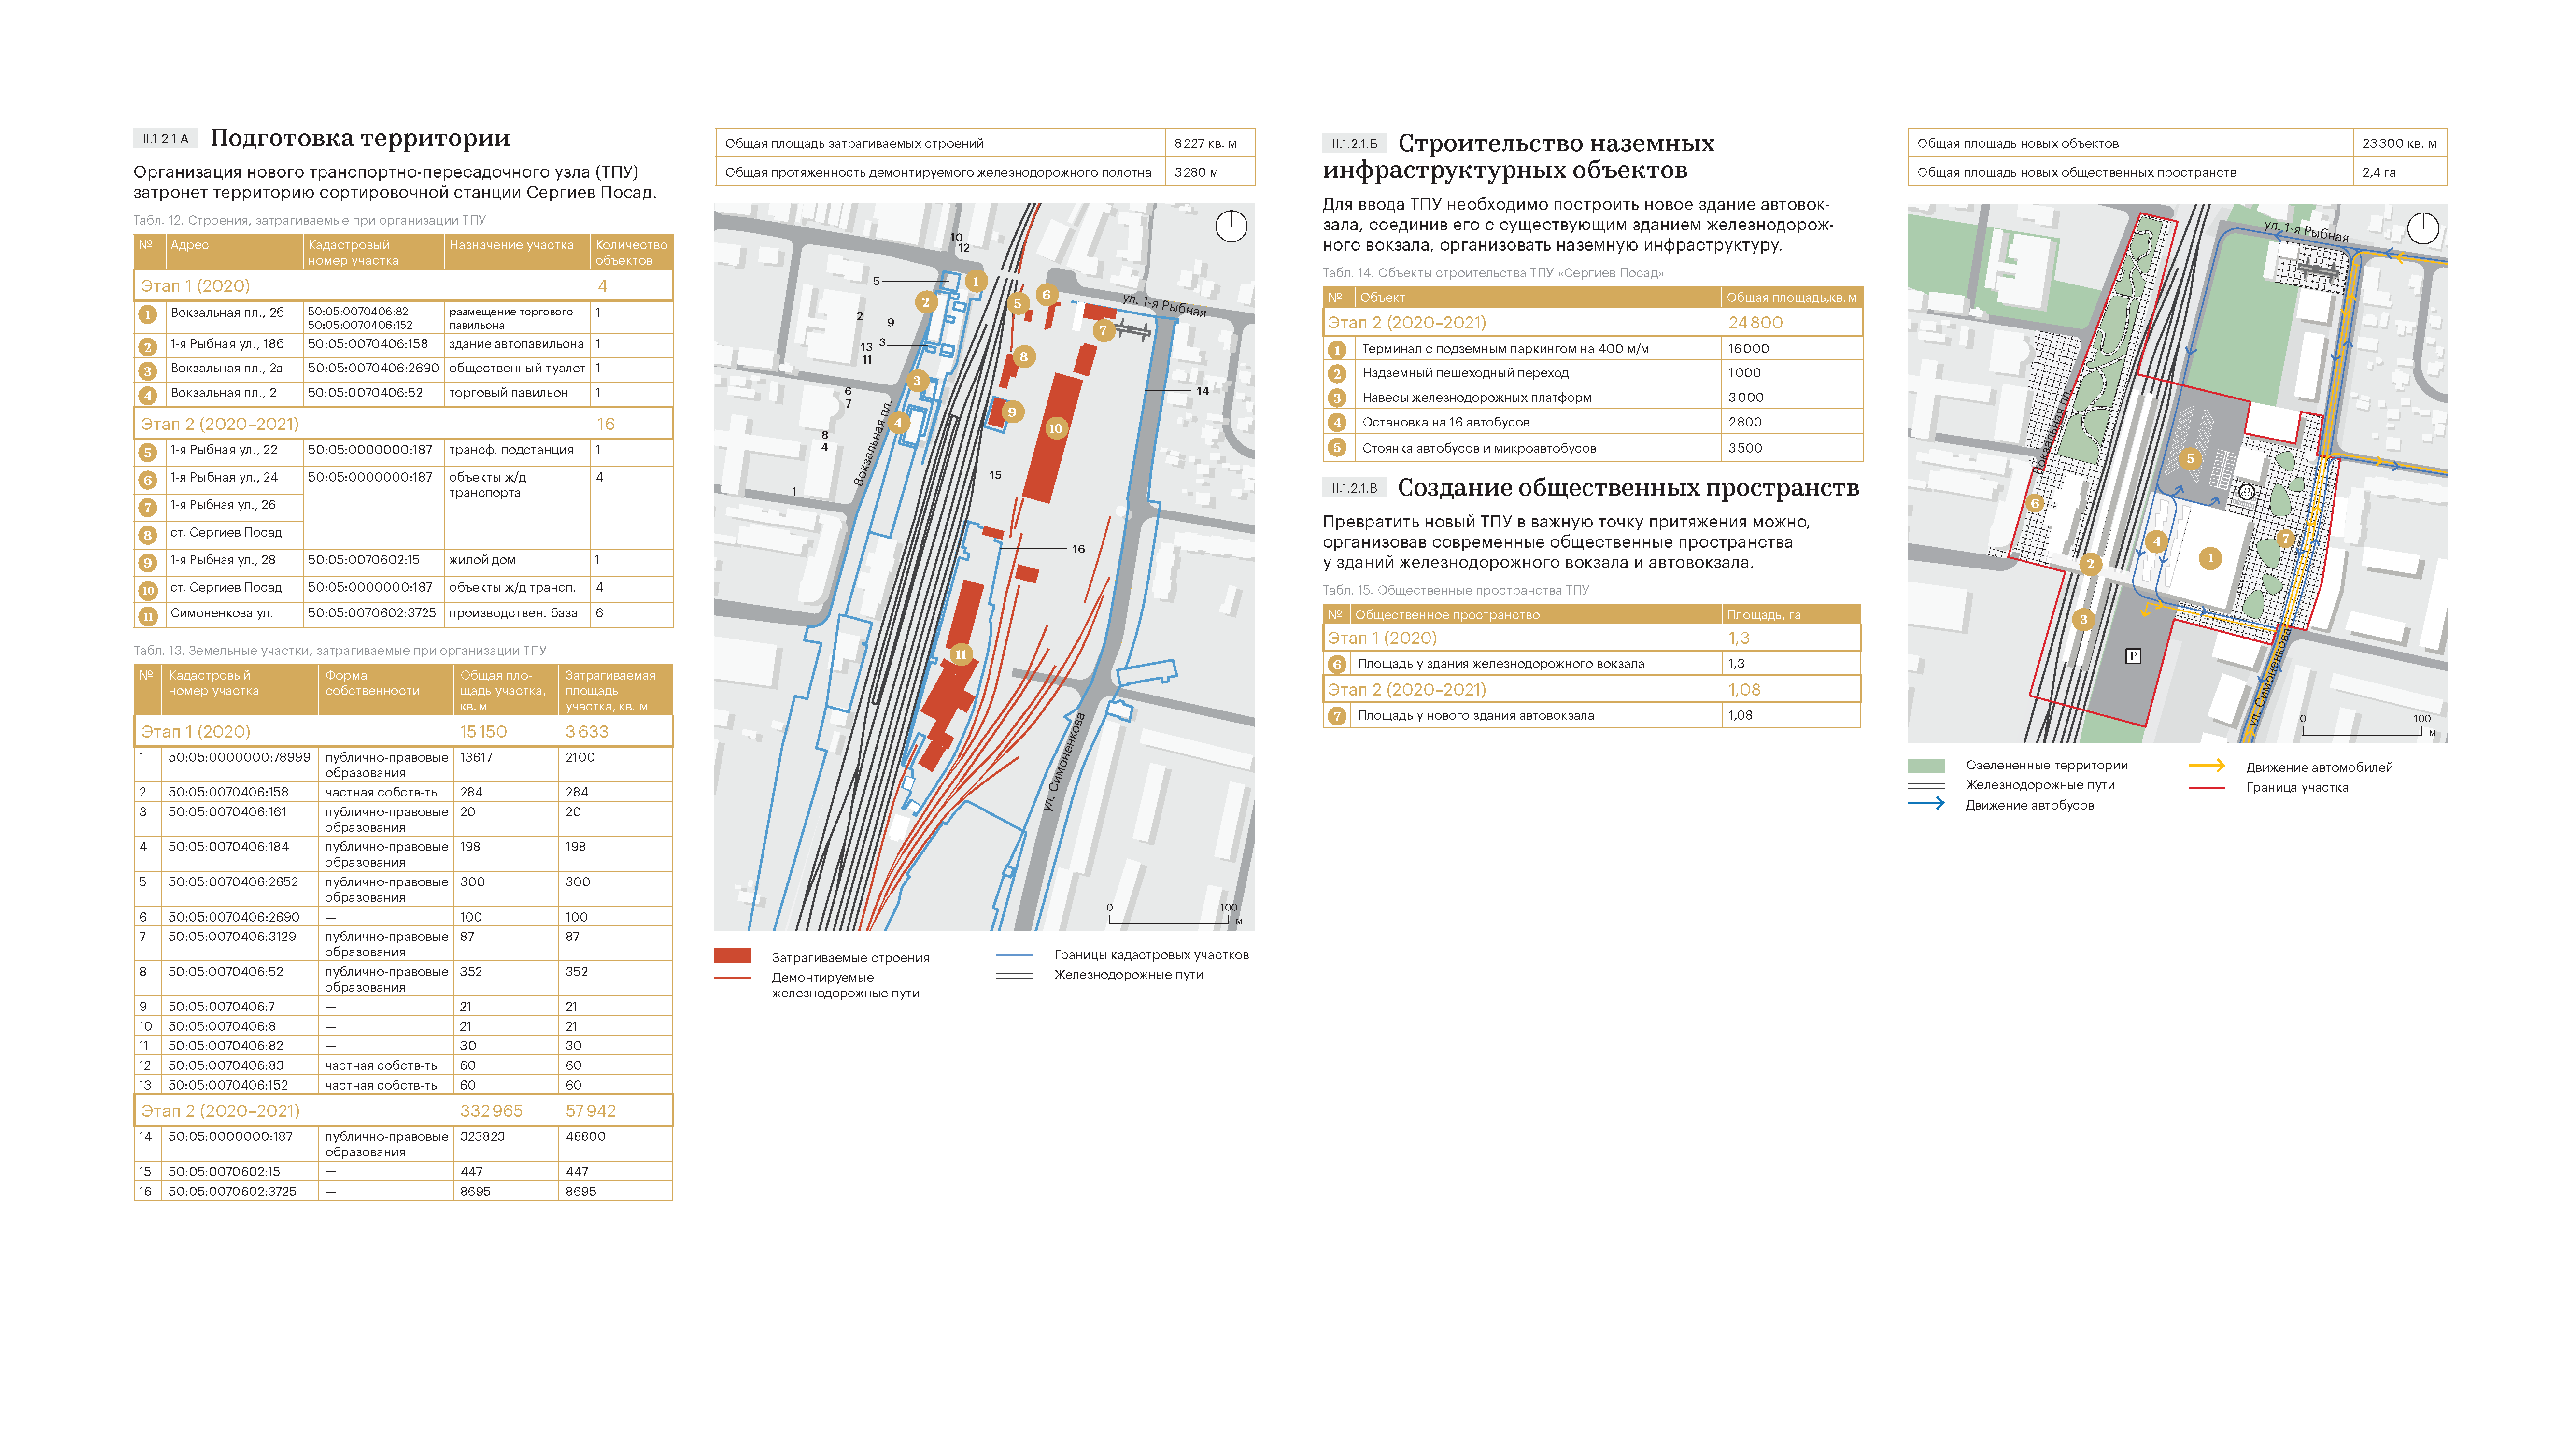This screenshot has height=1449, width=2576.
Task: Click the value 23 300 кв. м
Action: (2399, 143)
